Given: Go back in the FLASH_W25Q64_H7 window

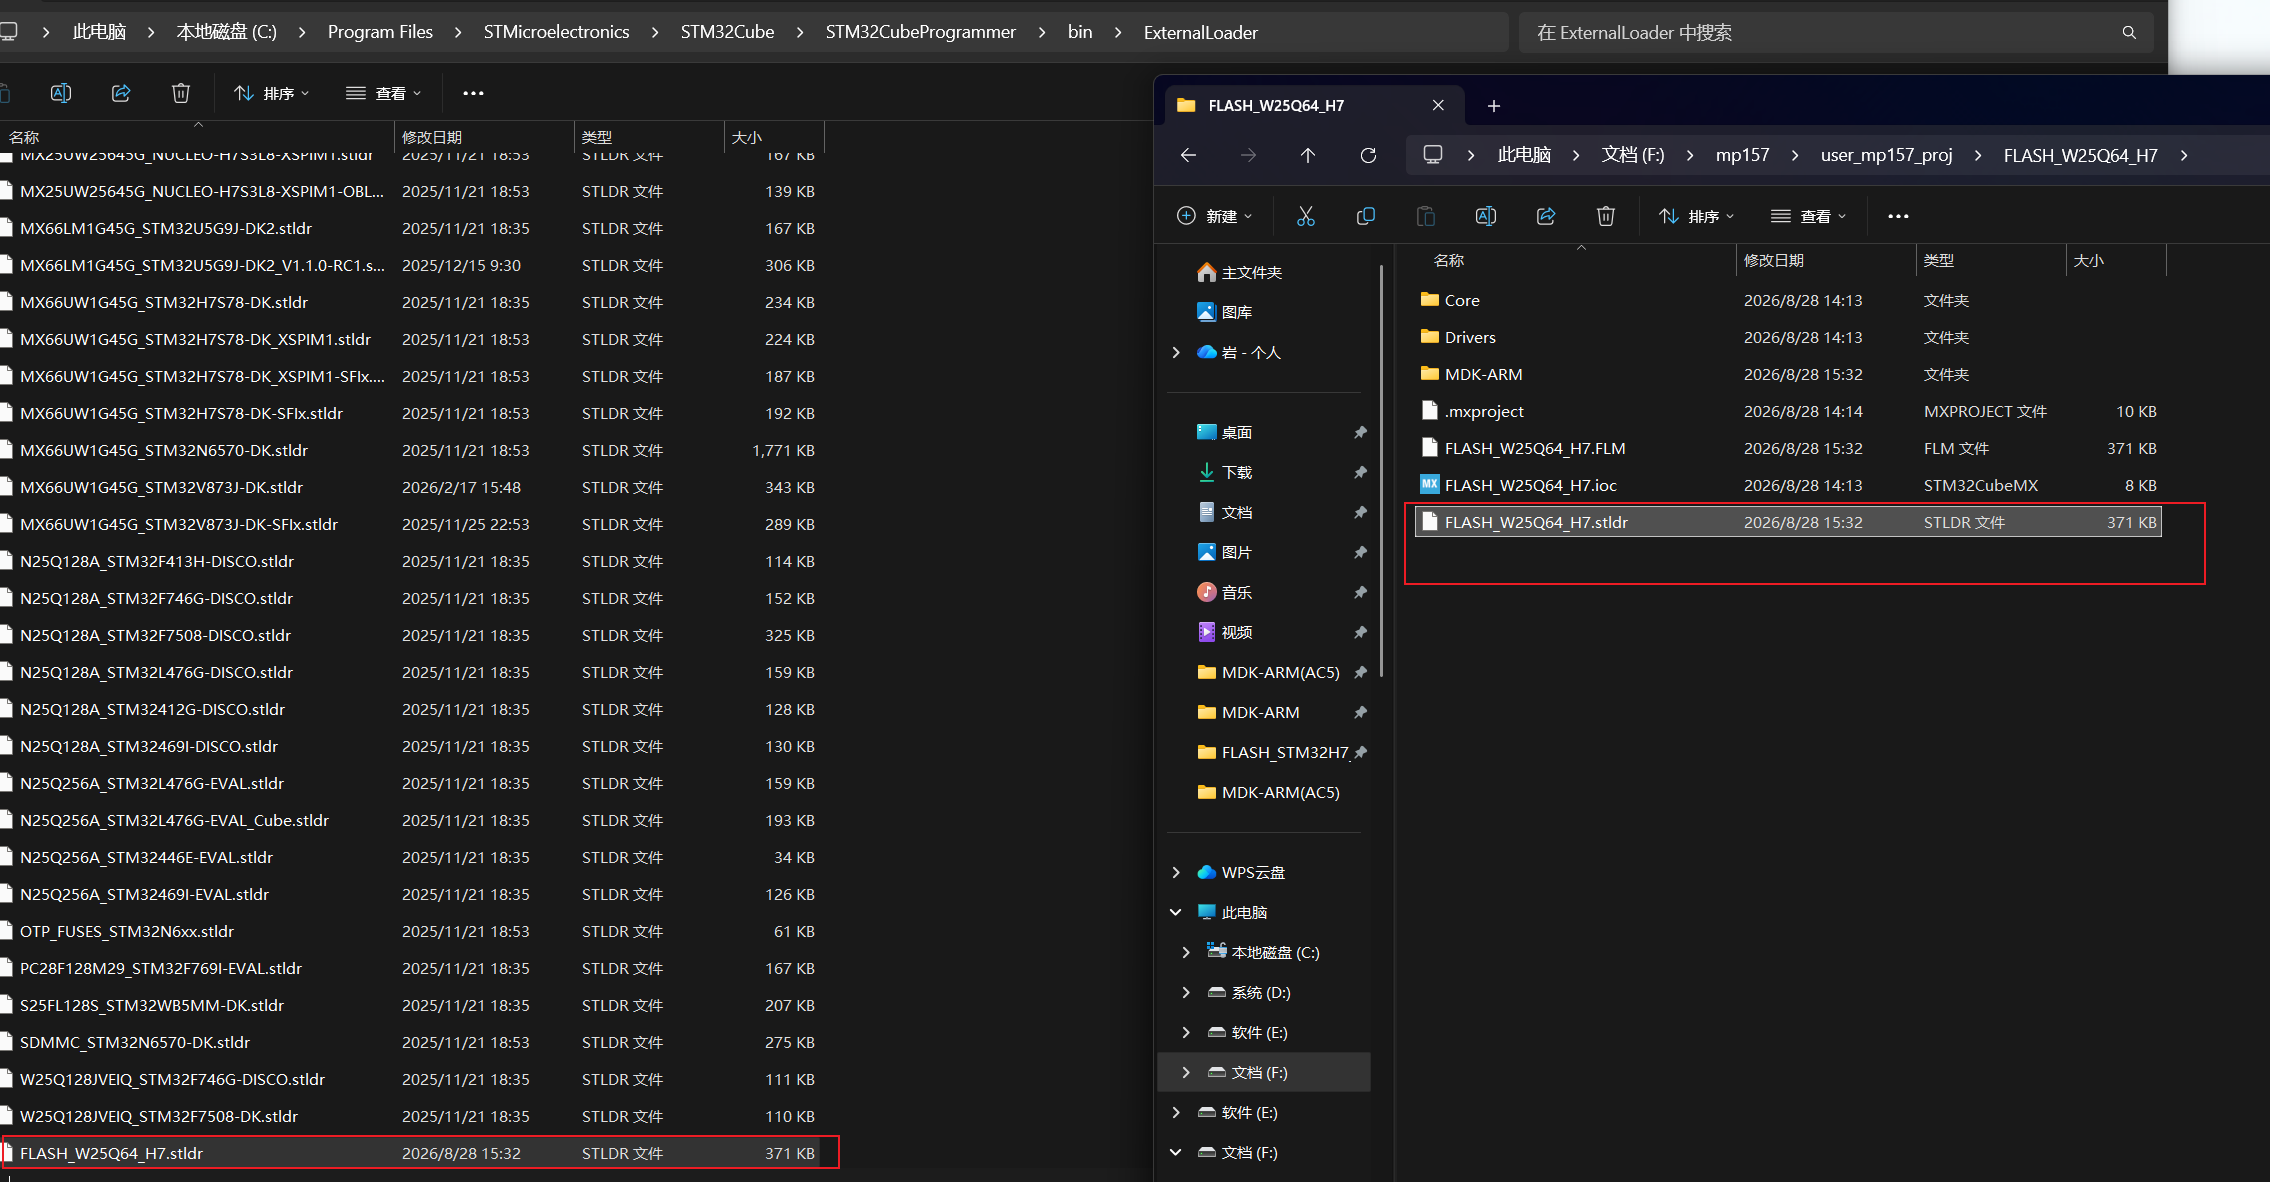Looking at the screenshot, I should click(x=1188, y=155).
